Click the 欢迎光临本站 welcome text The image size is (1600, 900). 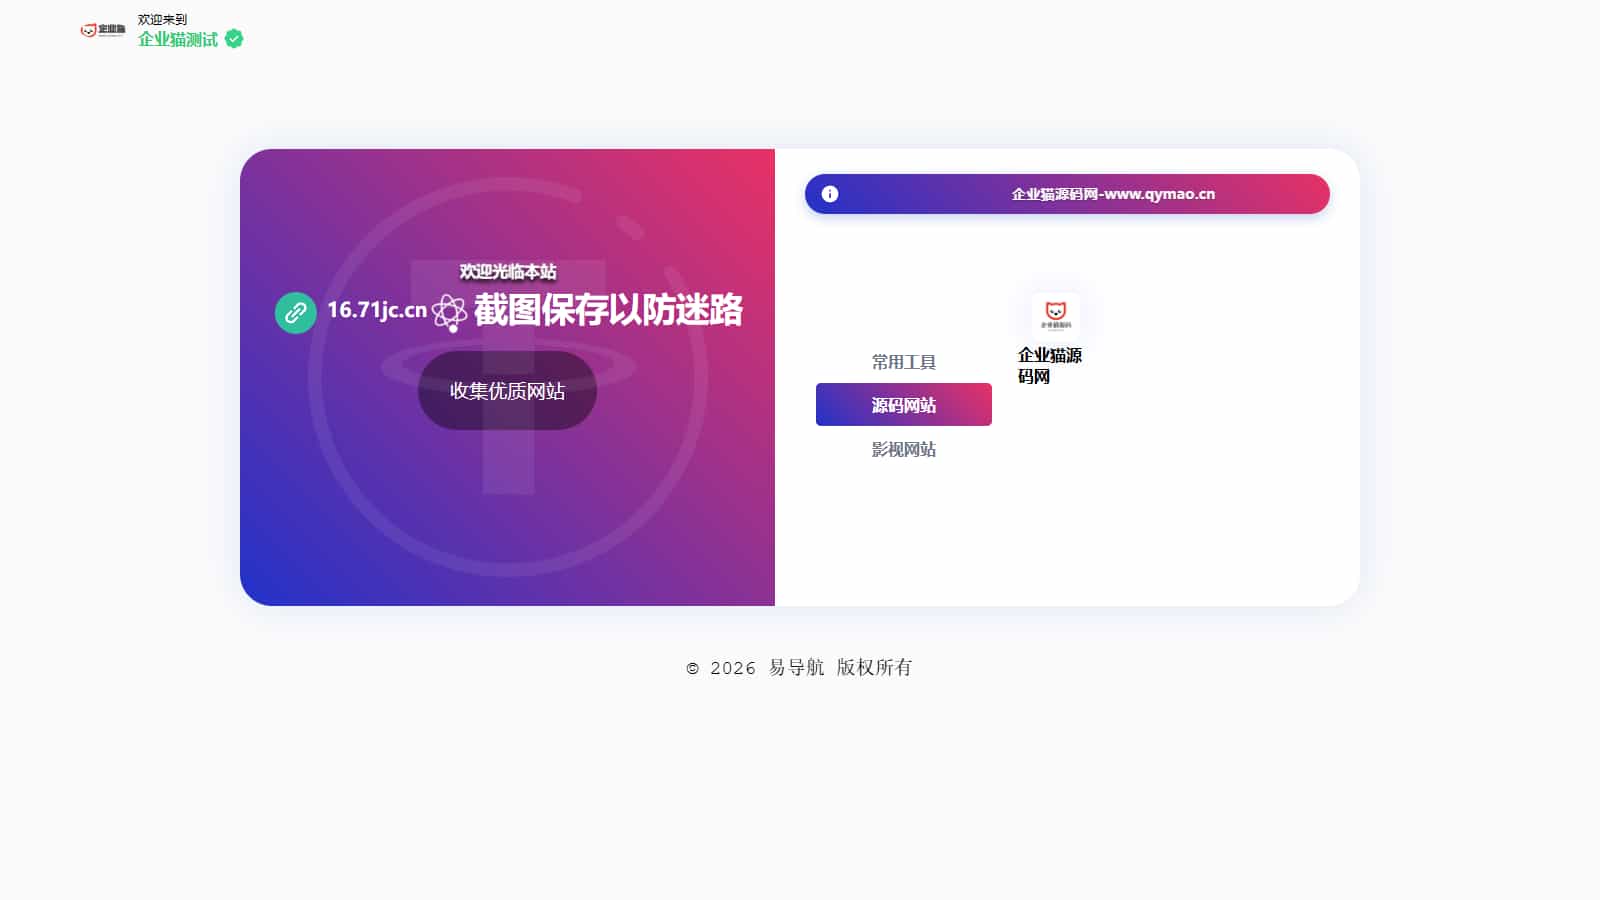pyautogui.click(x=508, y=271)
